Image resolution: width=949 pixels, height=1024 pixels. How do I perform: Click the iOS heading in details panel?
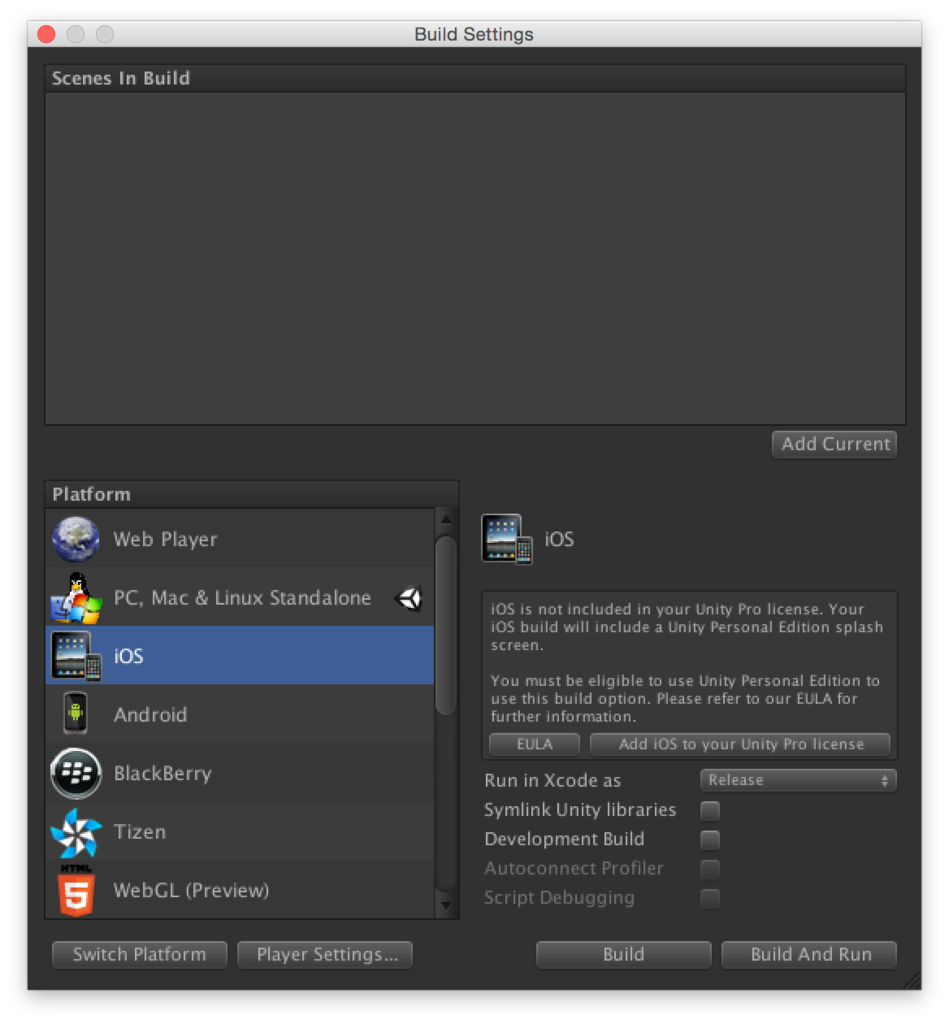[559, 539]
